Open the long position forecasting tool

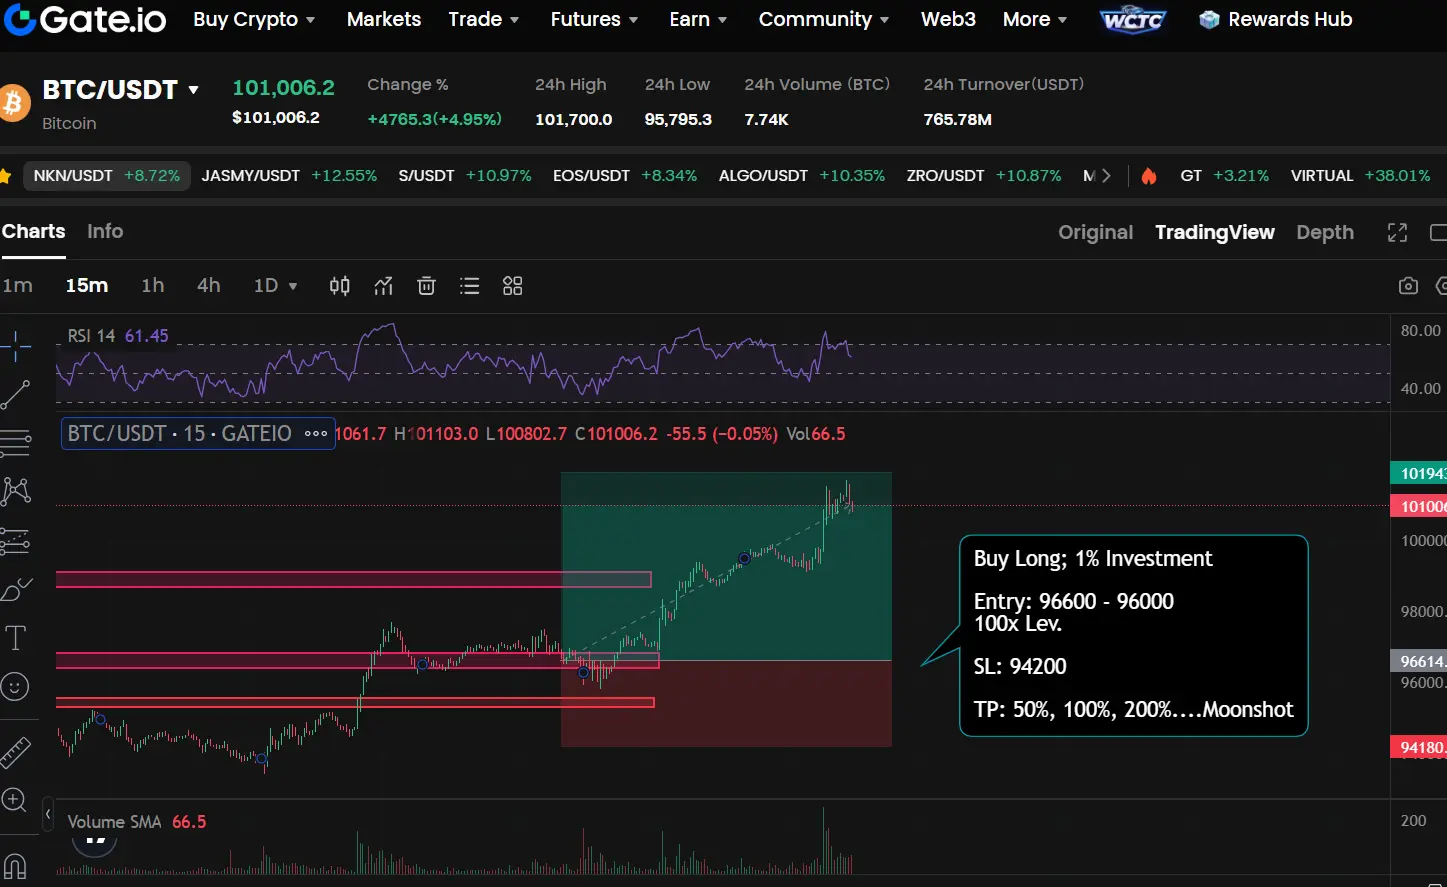[15, 541]
